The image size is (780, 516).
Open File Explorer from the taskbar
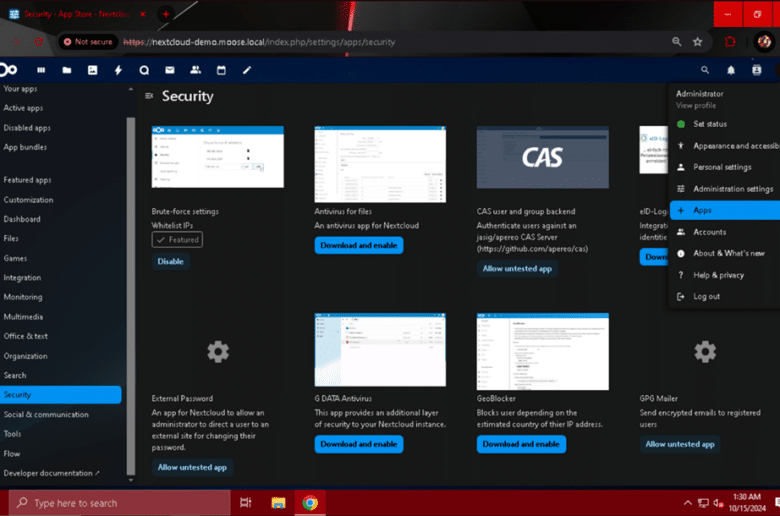278,503
